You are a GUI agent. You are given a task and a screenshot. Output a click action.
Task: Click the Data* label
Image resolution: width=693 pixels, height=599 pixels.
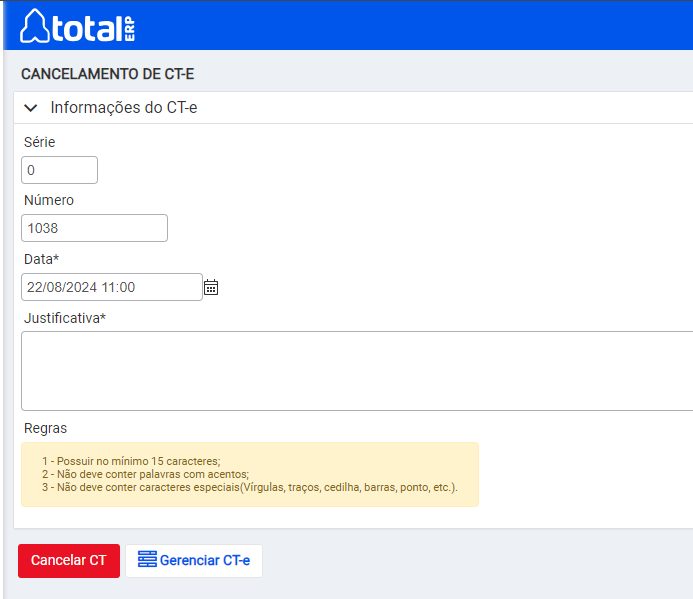pos(42,259)
